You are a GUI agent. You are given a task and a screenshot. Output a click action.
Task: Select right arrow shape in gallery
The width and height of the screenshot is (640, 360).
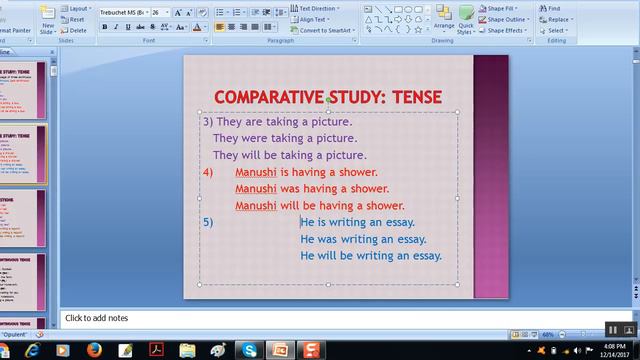coord(398,19)
